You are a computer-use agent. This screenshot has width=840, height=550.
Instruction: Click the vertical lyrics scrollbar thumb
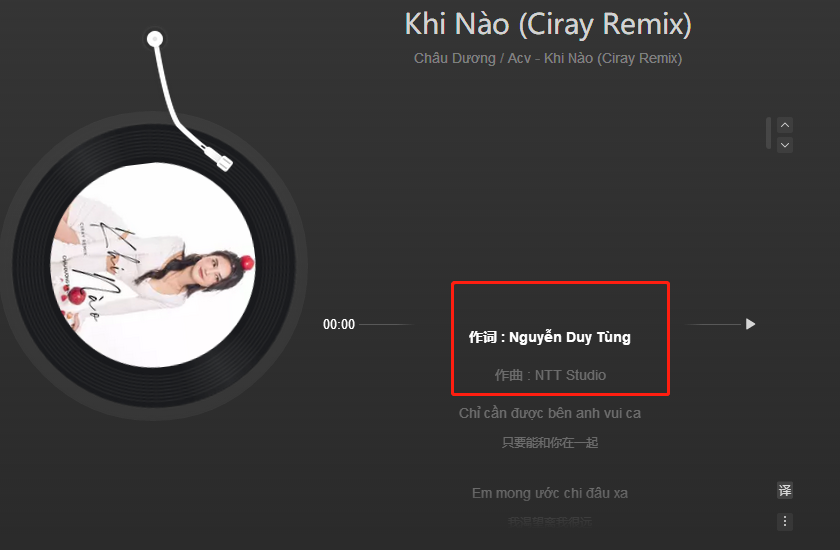tap(769, 133)
